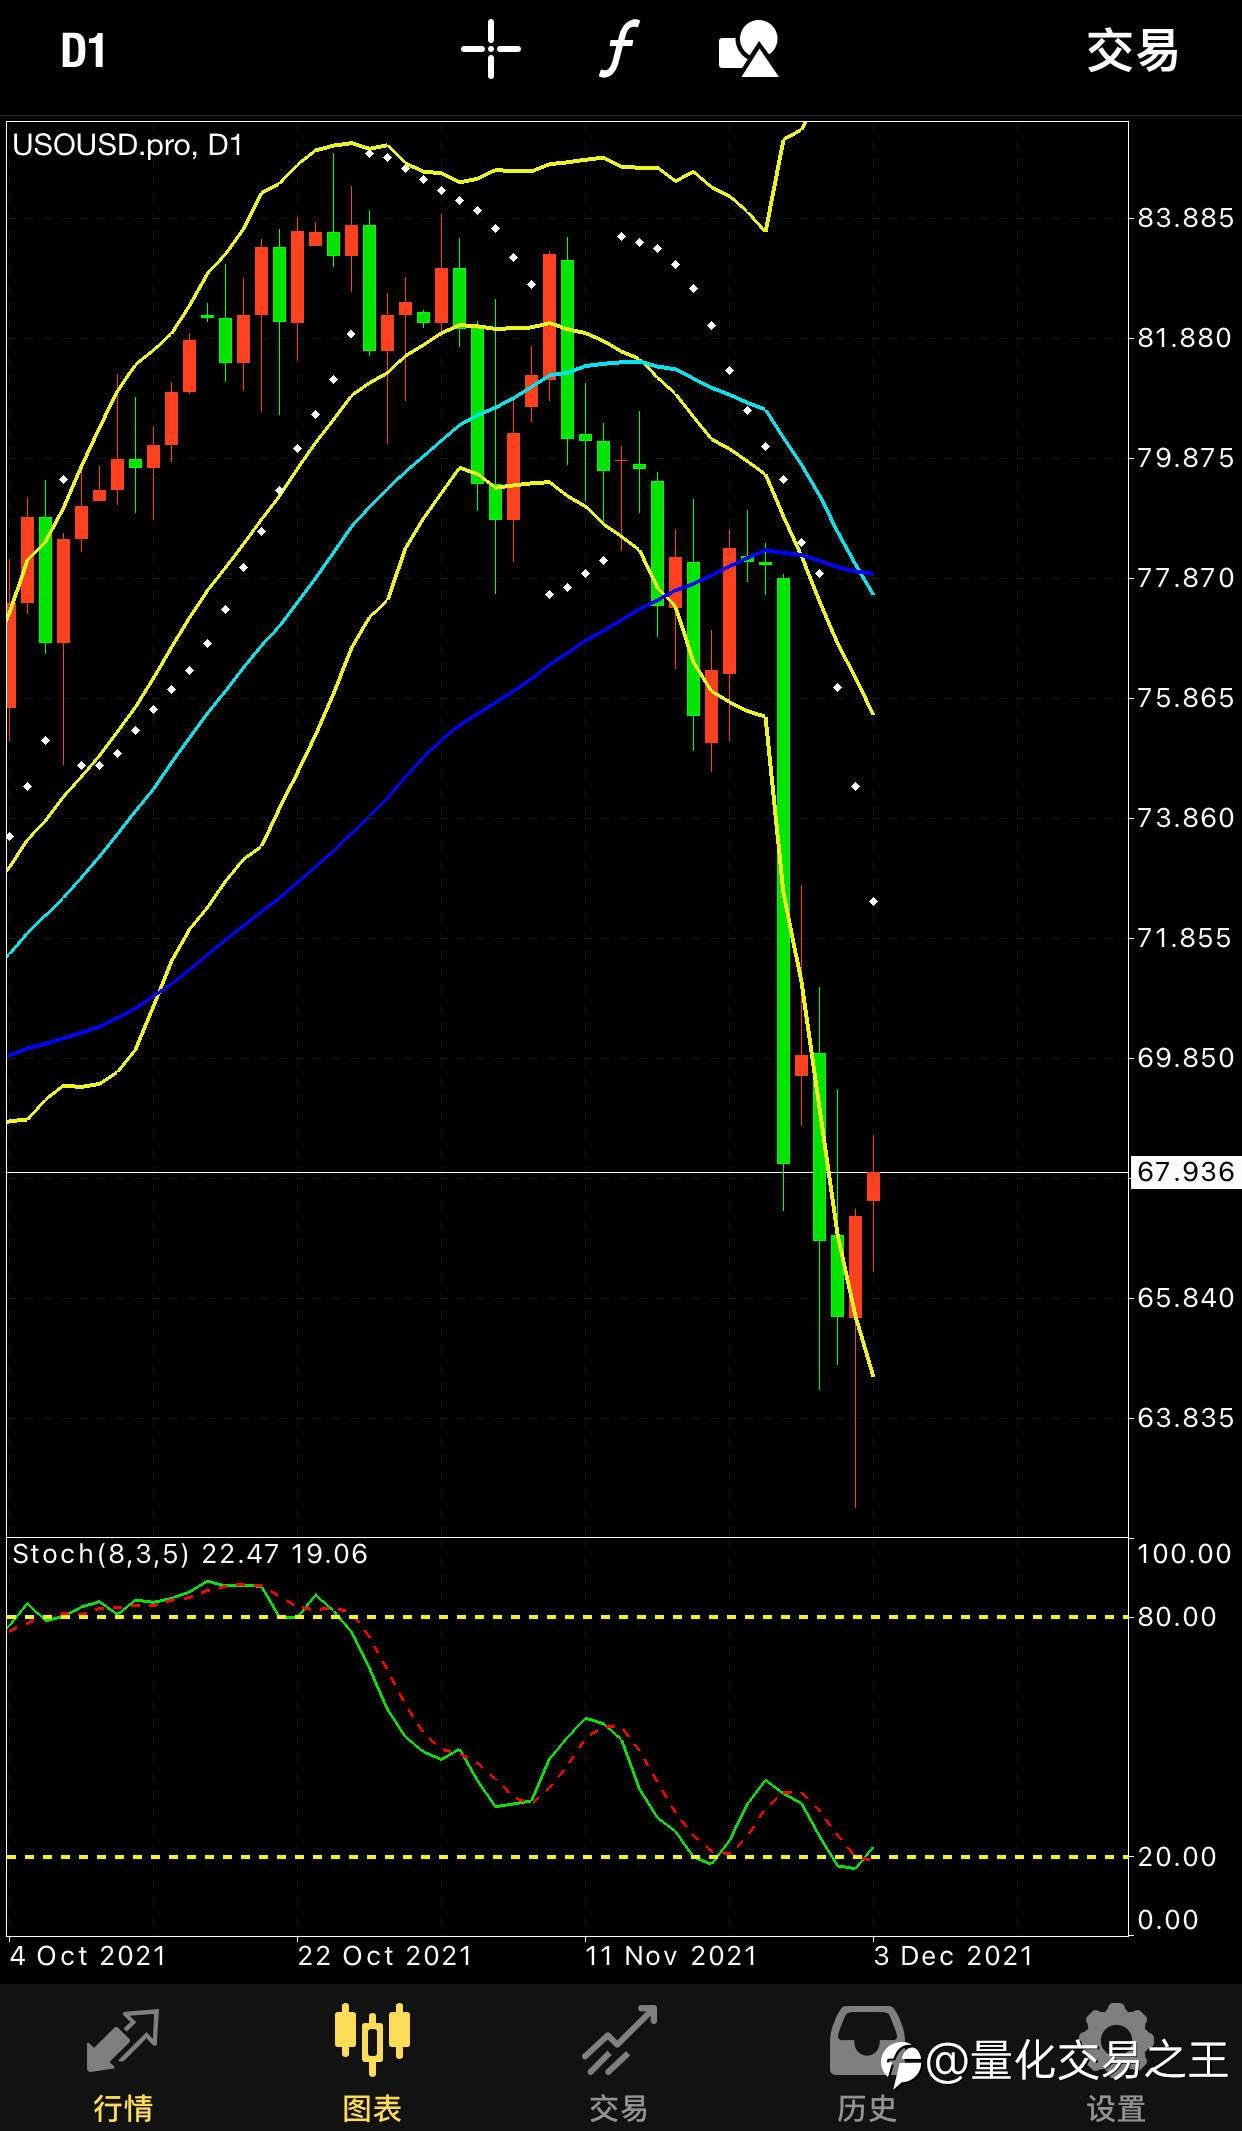Click the stochastic 80.00 level label

click(1177, 1617)
